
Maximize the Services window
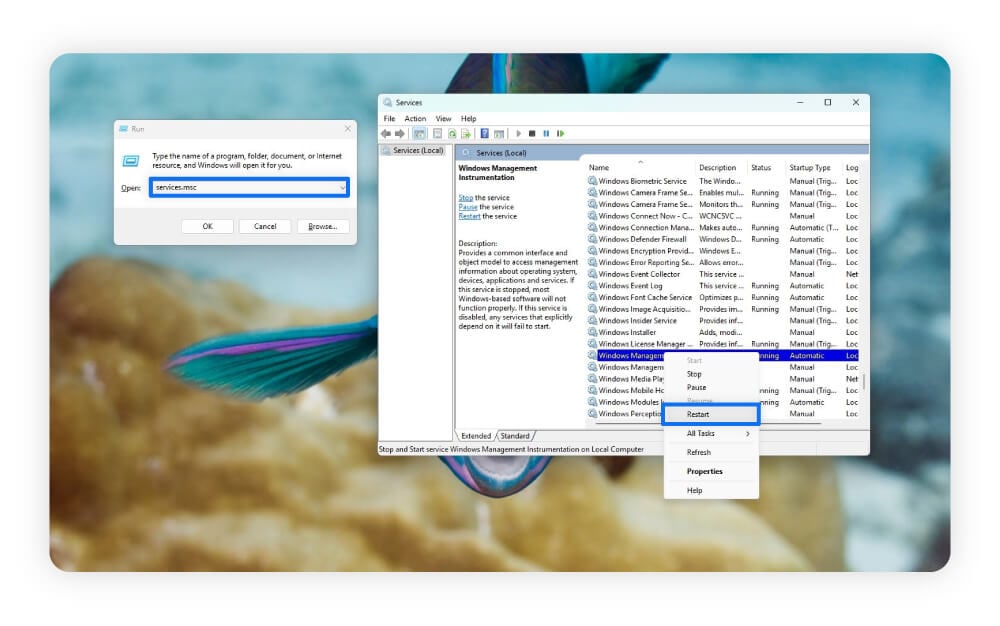point(828,103)
